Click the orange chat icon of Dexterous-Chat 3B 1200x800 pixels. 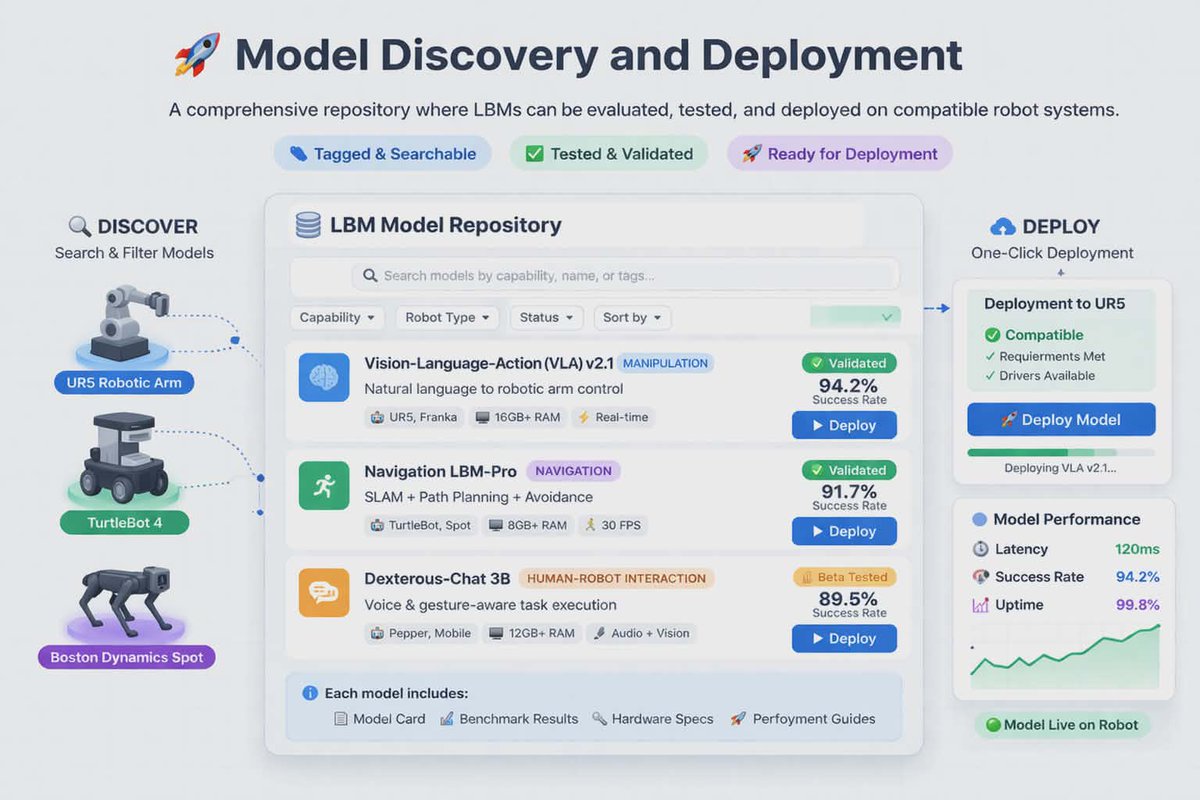point(324,593)
